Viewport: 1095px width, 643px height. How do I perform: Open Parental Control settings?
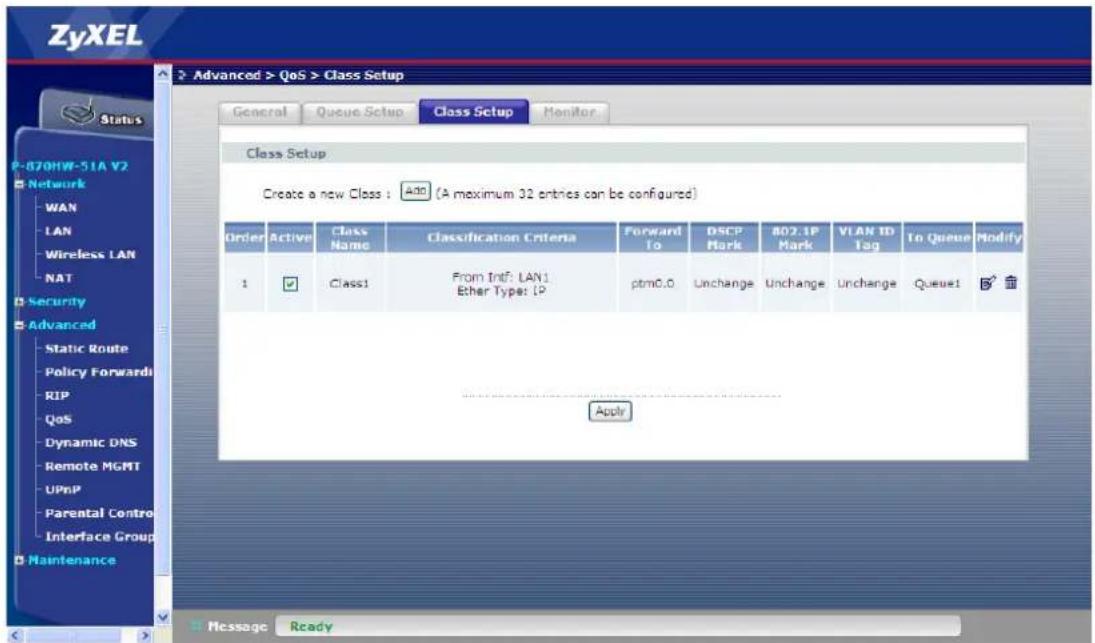(x=98, y=513)
